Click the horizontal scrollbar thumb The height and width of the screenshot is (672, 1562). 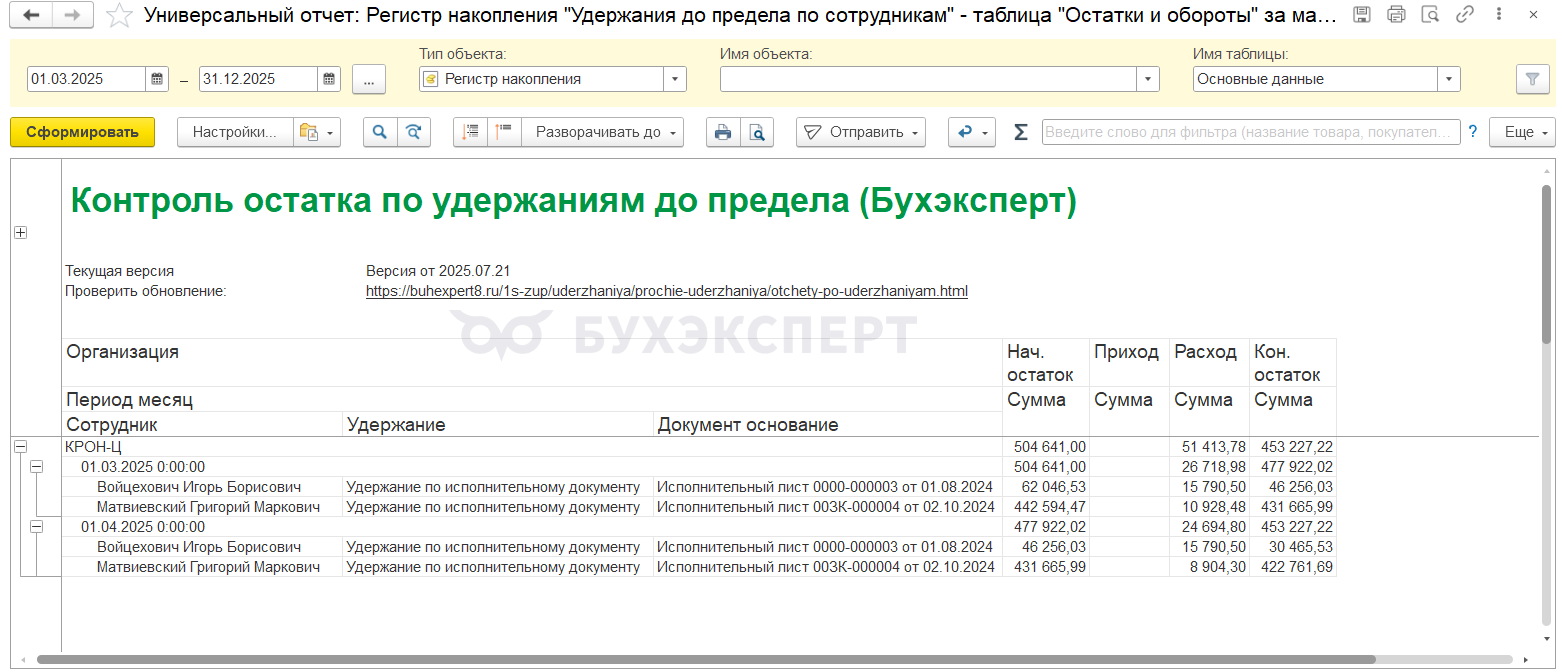pyautogui.click(x=706, y=659)
